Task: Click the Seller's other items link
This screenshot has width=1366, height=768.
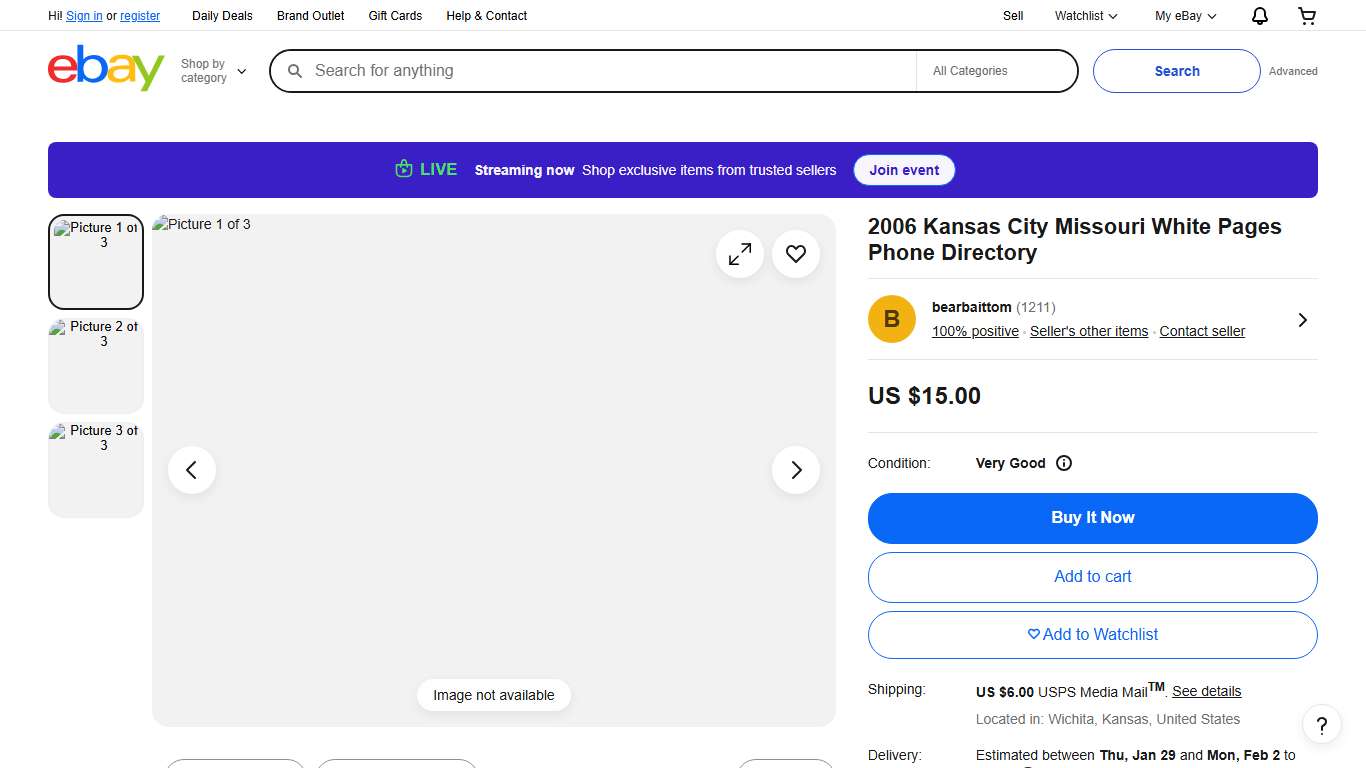Action: click(x=1089, y=331)
